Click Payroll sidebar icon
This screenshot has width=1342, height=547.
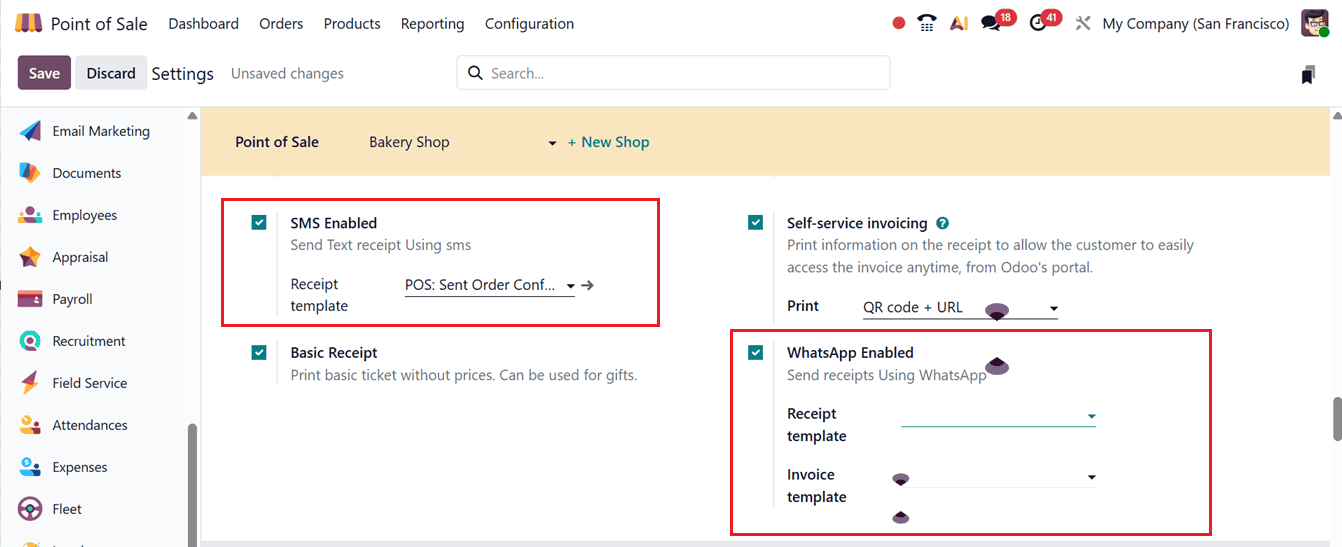point(31,299)
